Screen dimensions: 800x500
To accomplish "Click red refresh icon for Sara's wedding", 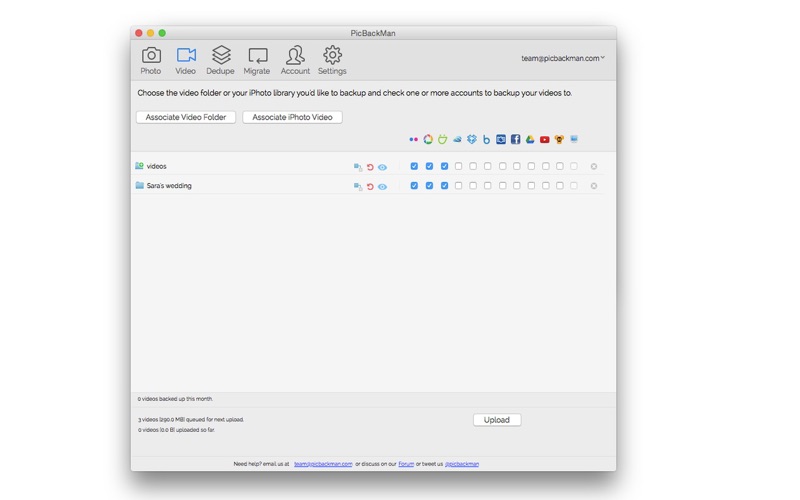I will click(x=370, y=186).
